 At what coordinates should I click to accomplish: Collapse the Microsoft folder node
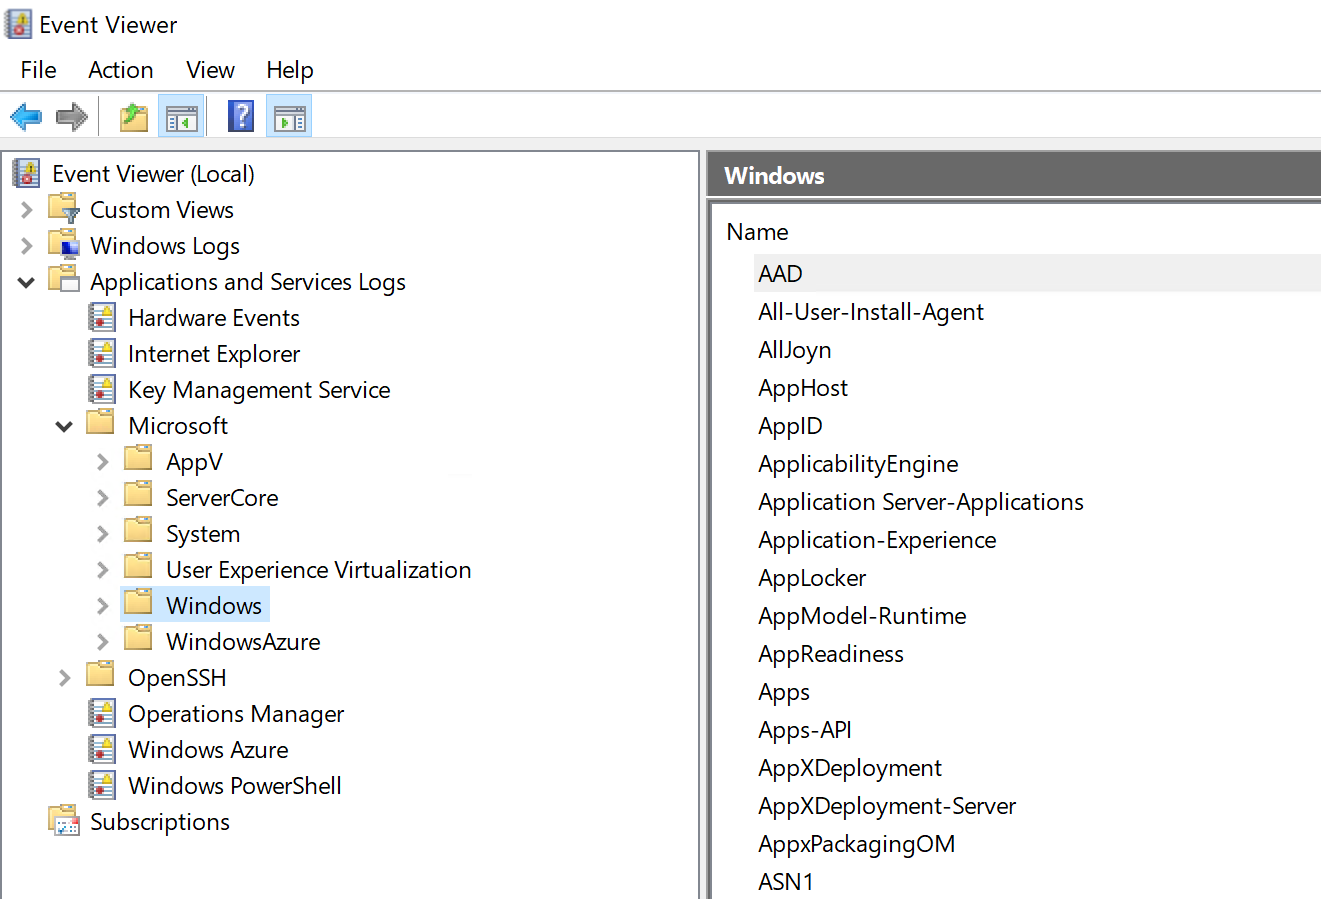pyautogui.click(x=64, y=426)
